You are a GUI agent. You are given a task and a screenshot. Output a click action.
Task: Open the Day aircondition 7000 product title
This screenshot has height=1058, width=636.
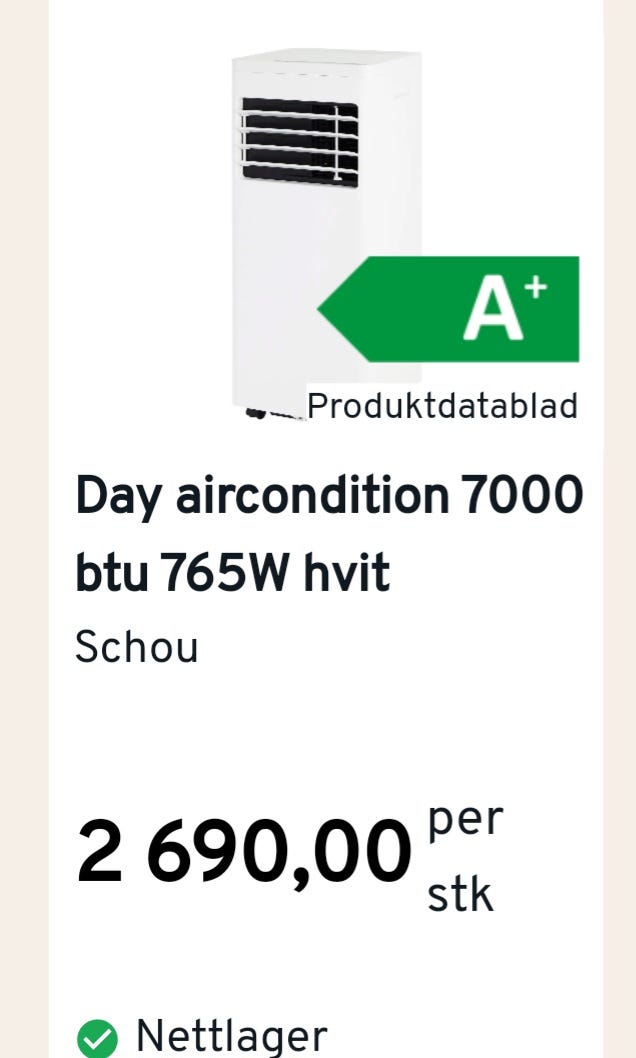328,495
